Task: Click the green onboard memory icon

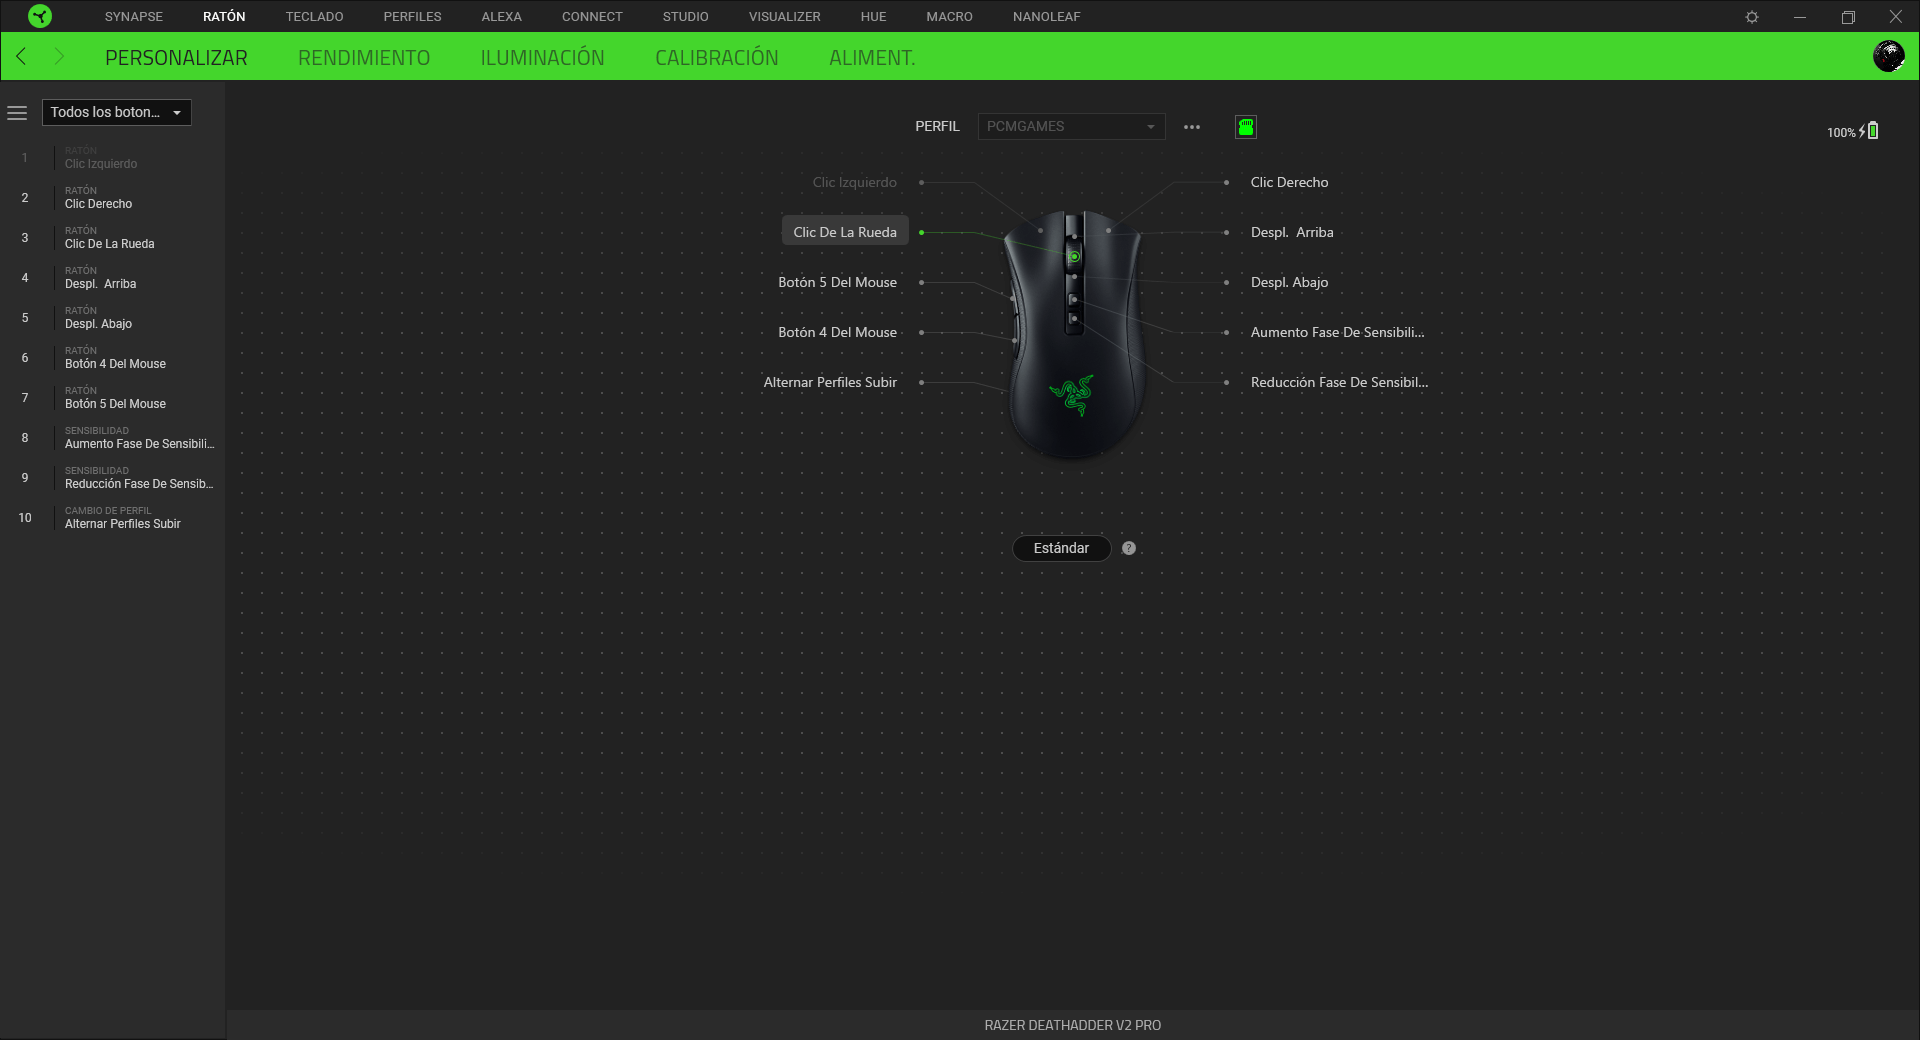Action: pos(1246,127)
